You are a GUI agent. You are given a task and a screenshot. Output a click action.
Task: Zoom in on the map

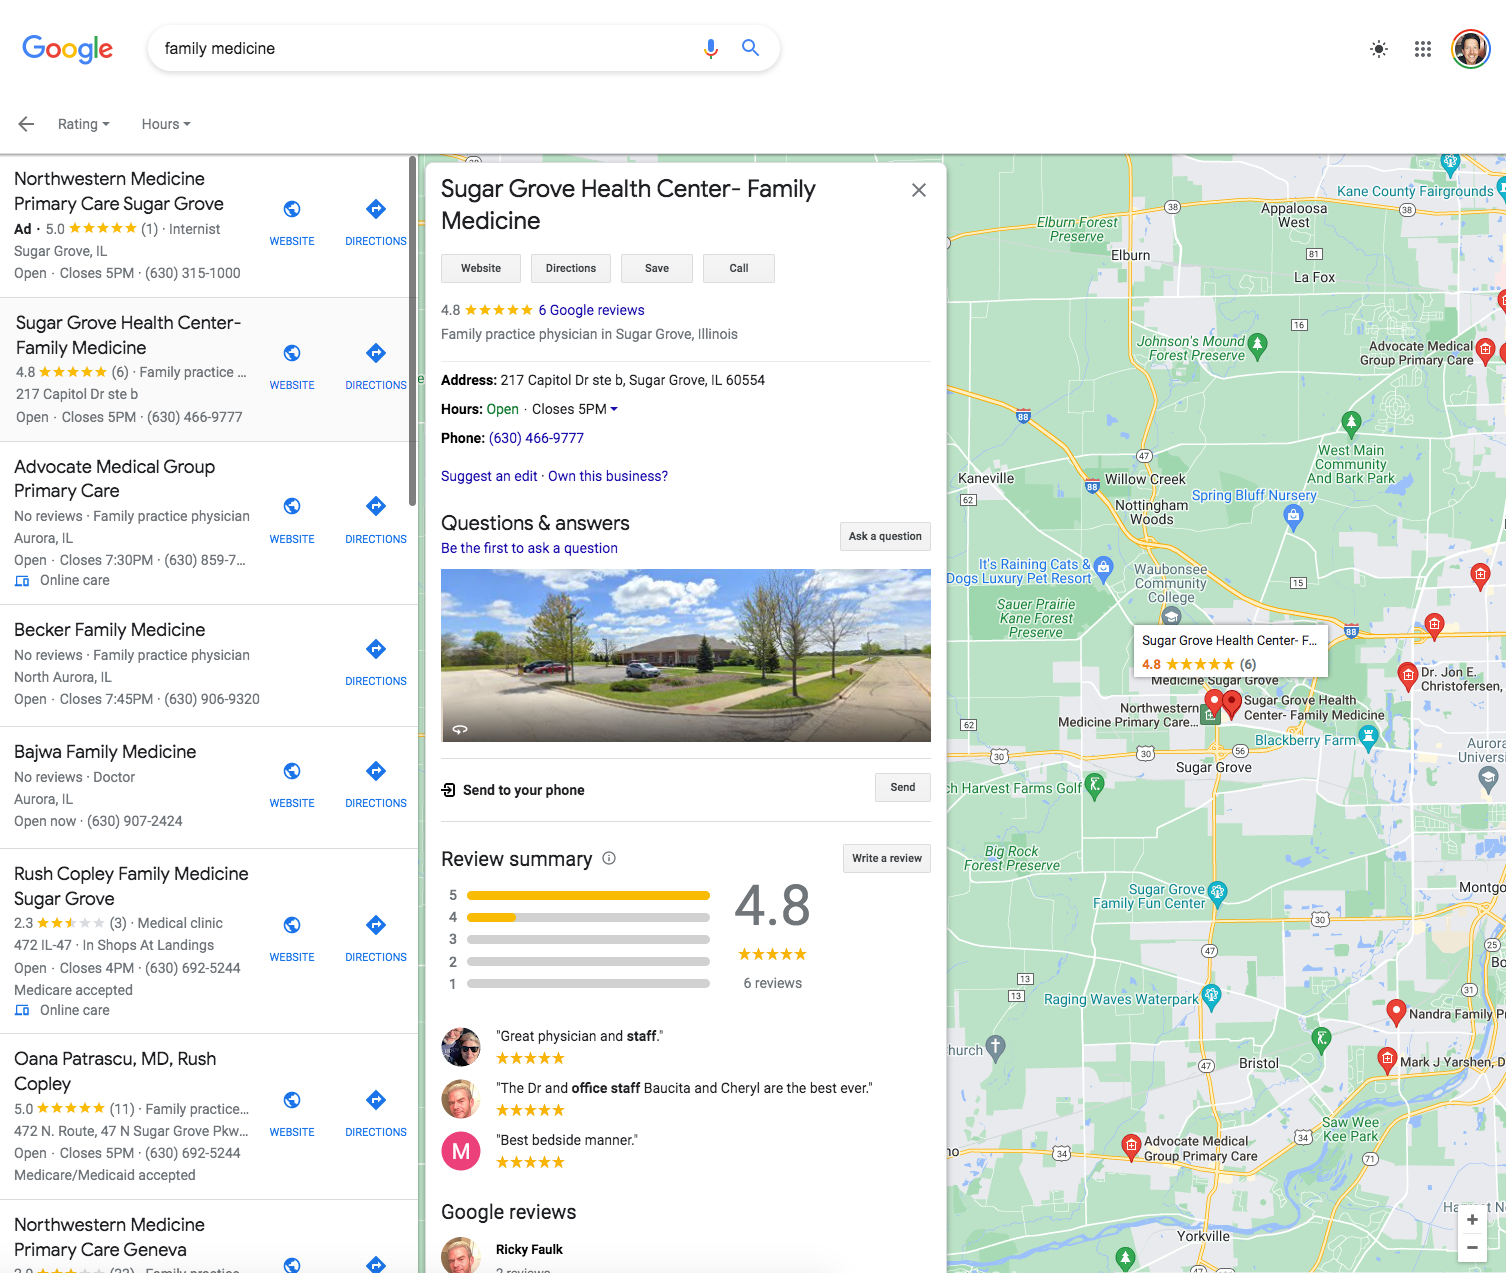point(1472,1219)
